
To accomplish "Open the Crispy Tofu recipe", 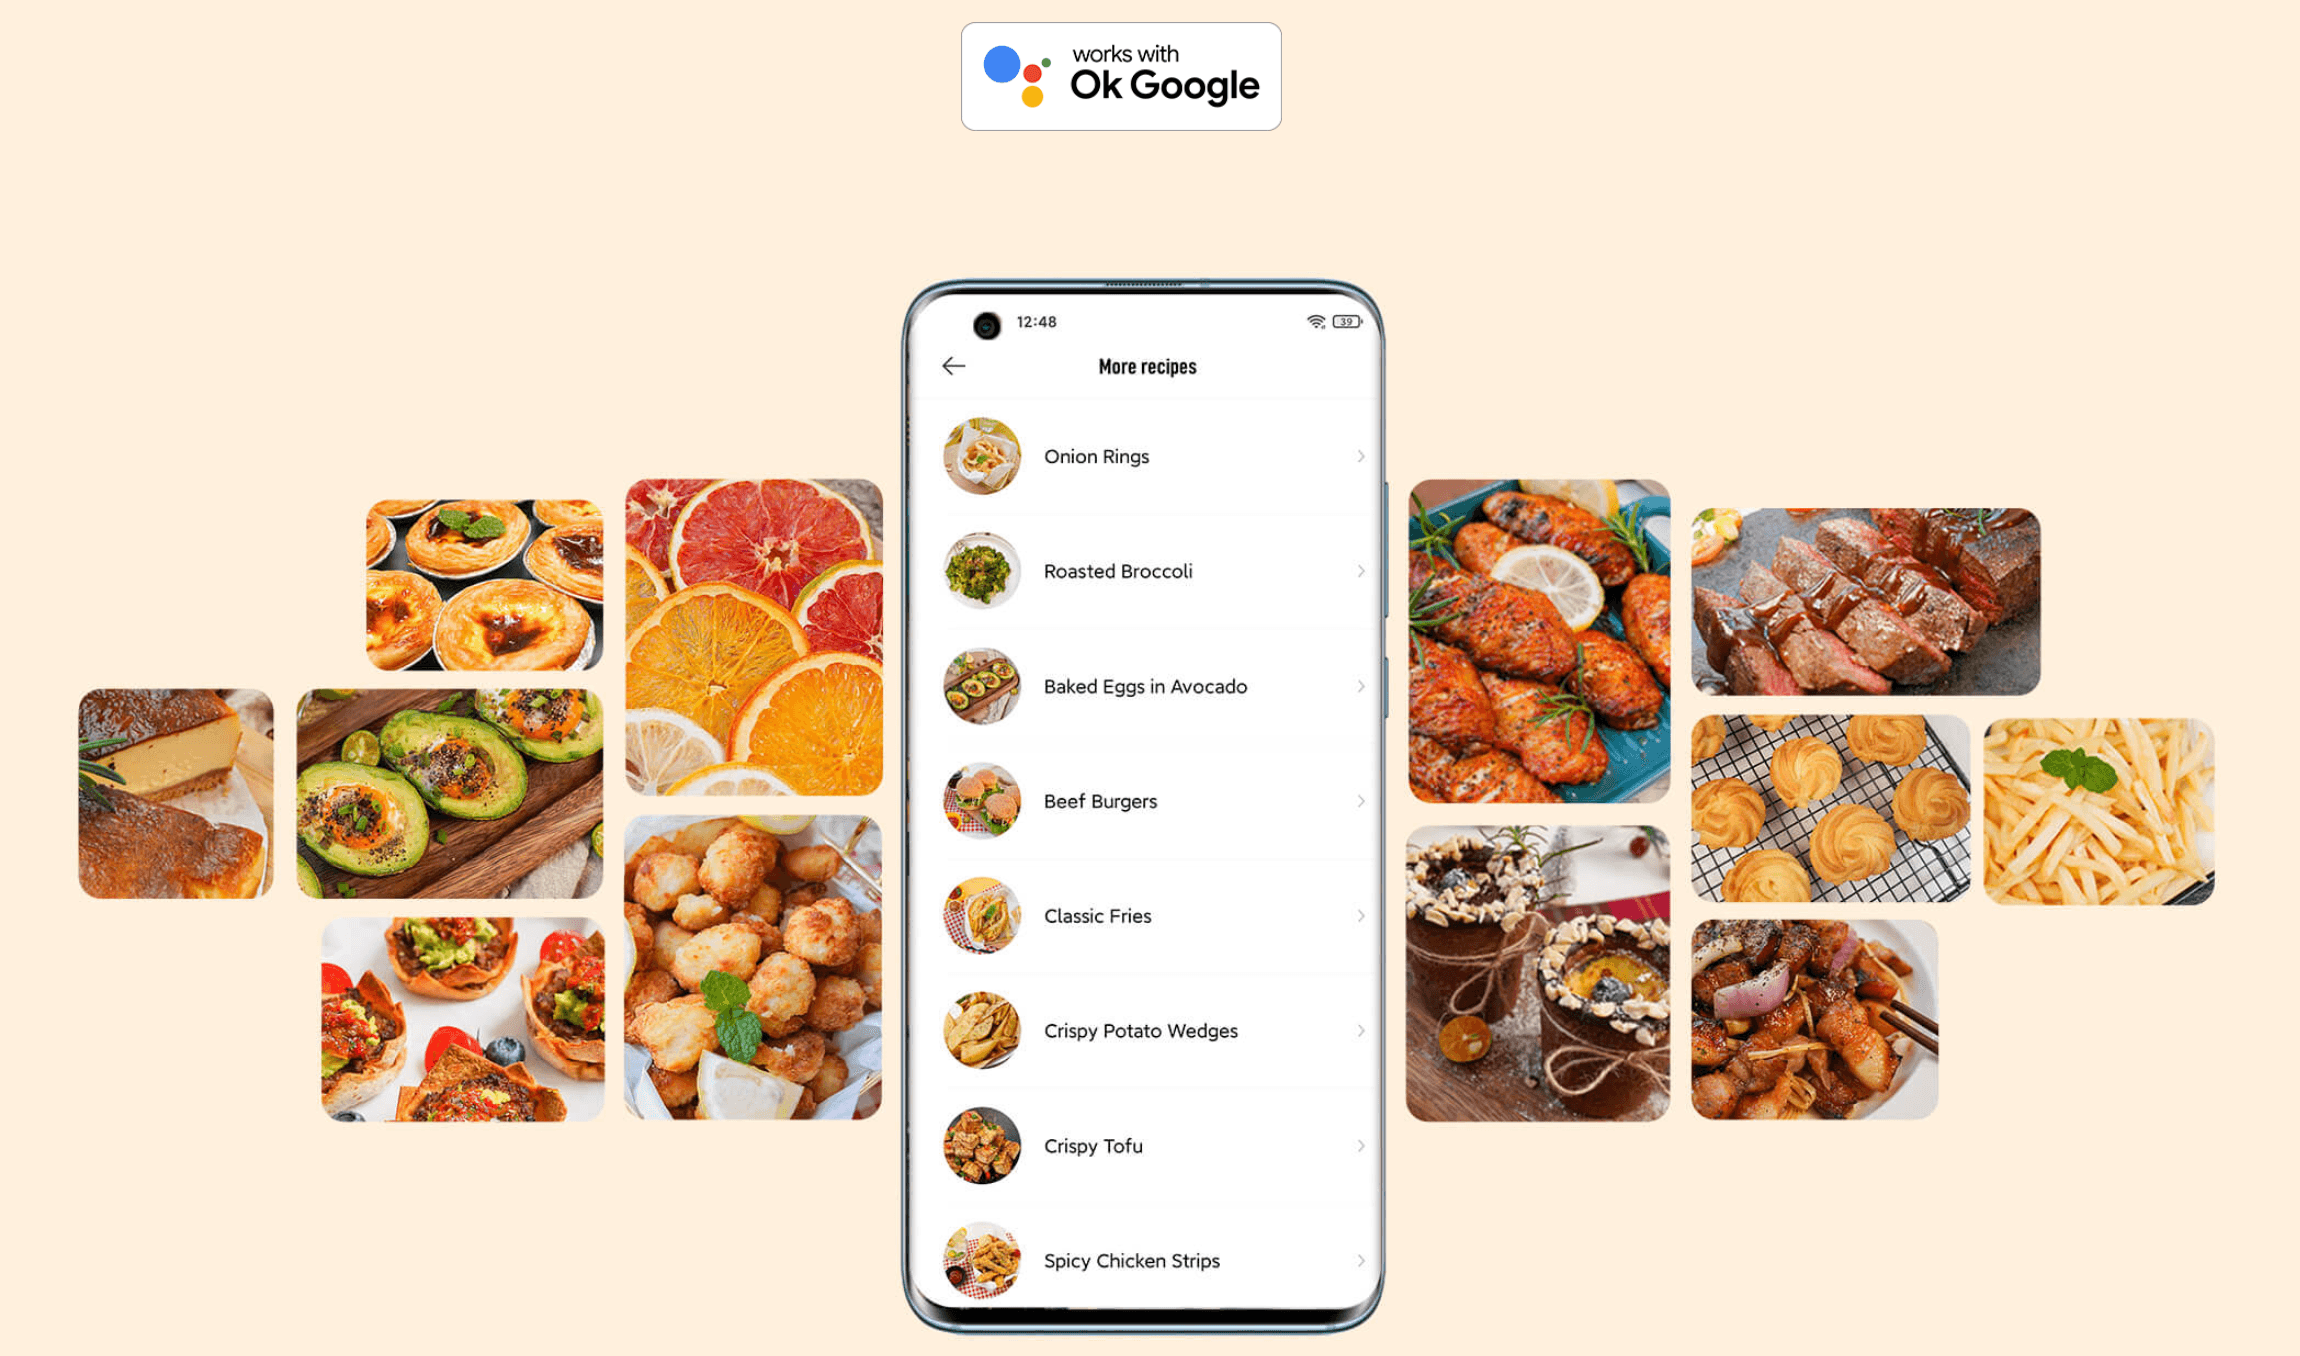I will 1149,1146.
